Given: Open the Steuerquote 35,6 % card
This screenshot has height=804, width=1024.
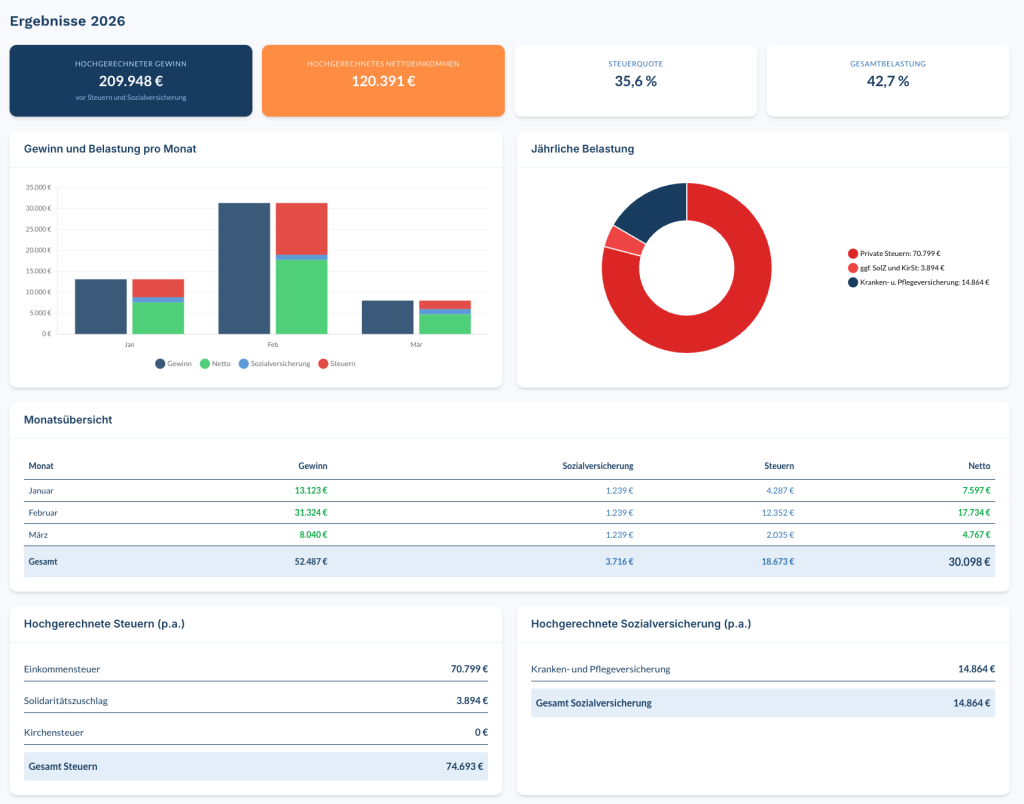Looking at the screenshot, I should 635,80.
